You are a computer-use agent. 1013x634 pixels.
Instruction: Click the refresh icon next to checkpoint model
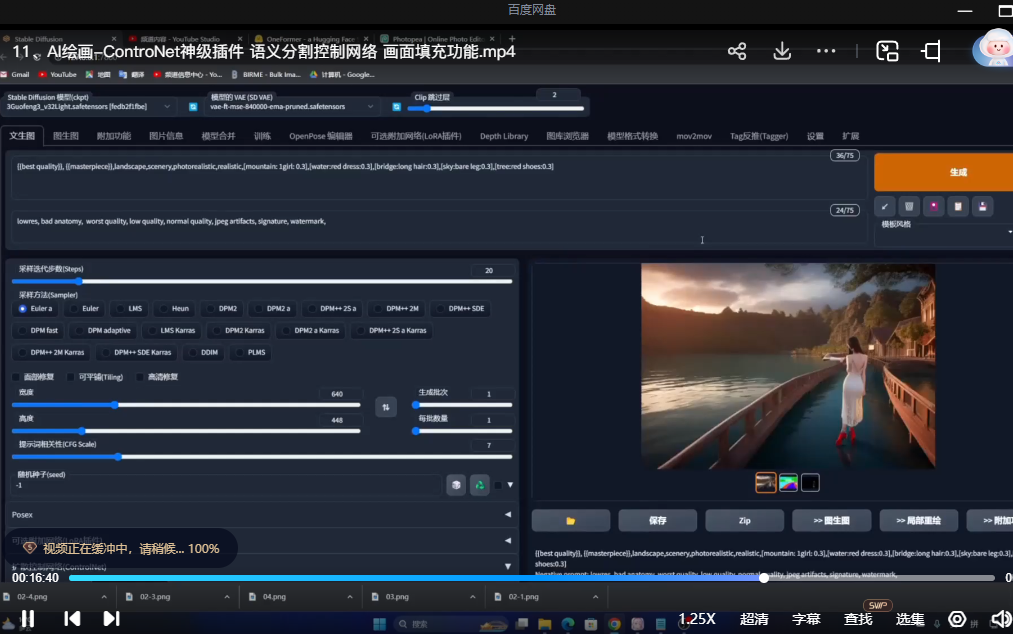tap(193, 107)
